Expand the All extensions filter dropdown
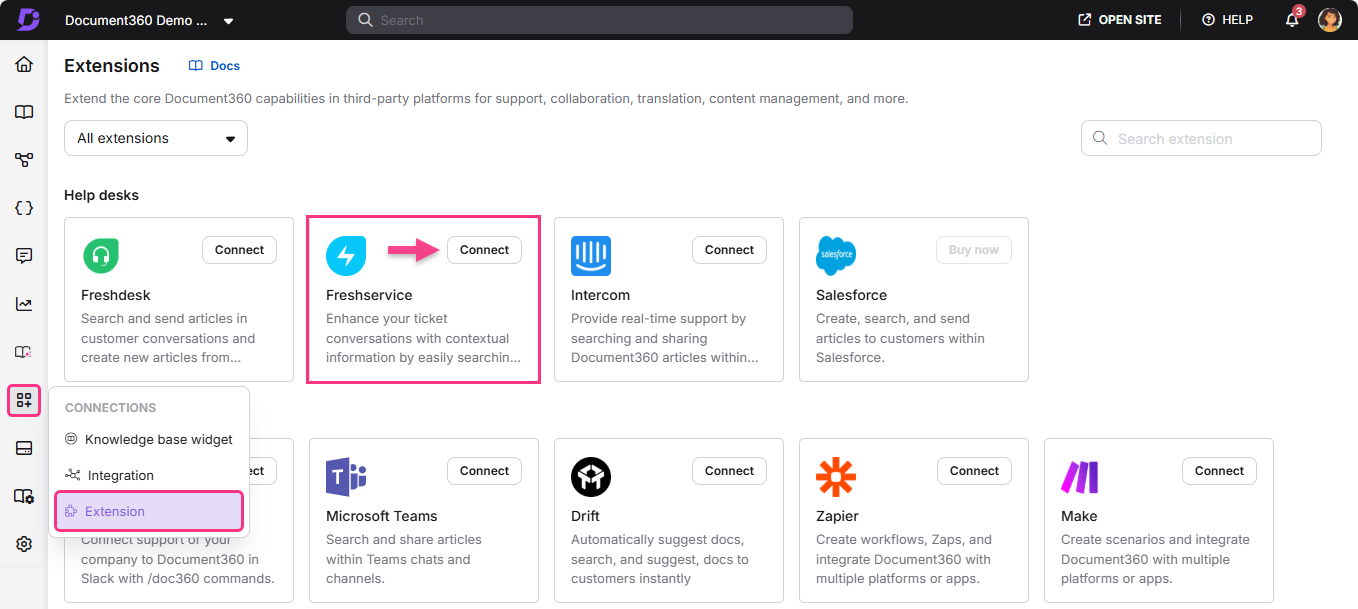 click(x=155, y=138)
